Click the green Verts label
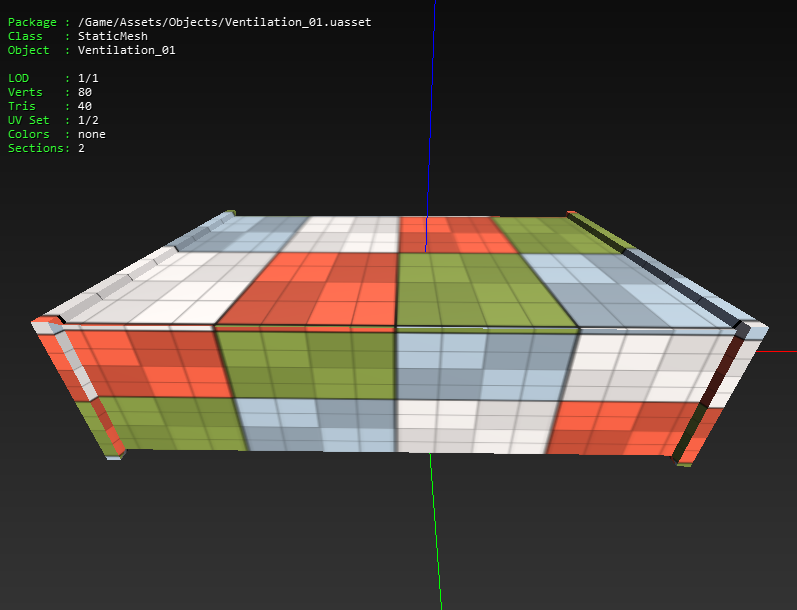797x610 pixels. pos(25,92)
